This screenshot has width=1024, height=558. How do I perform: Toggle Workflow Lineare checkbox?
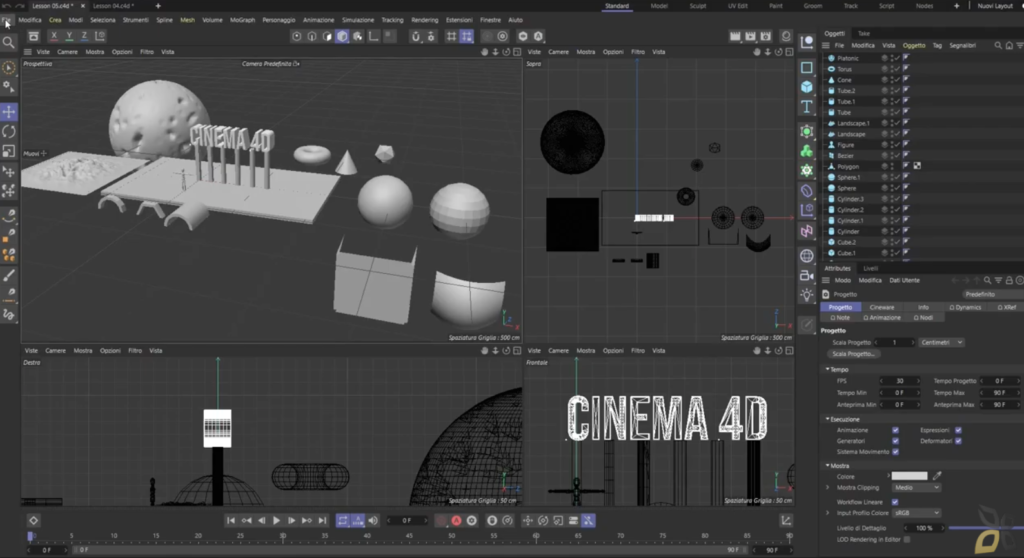(895, 502)
